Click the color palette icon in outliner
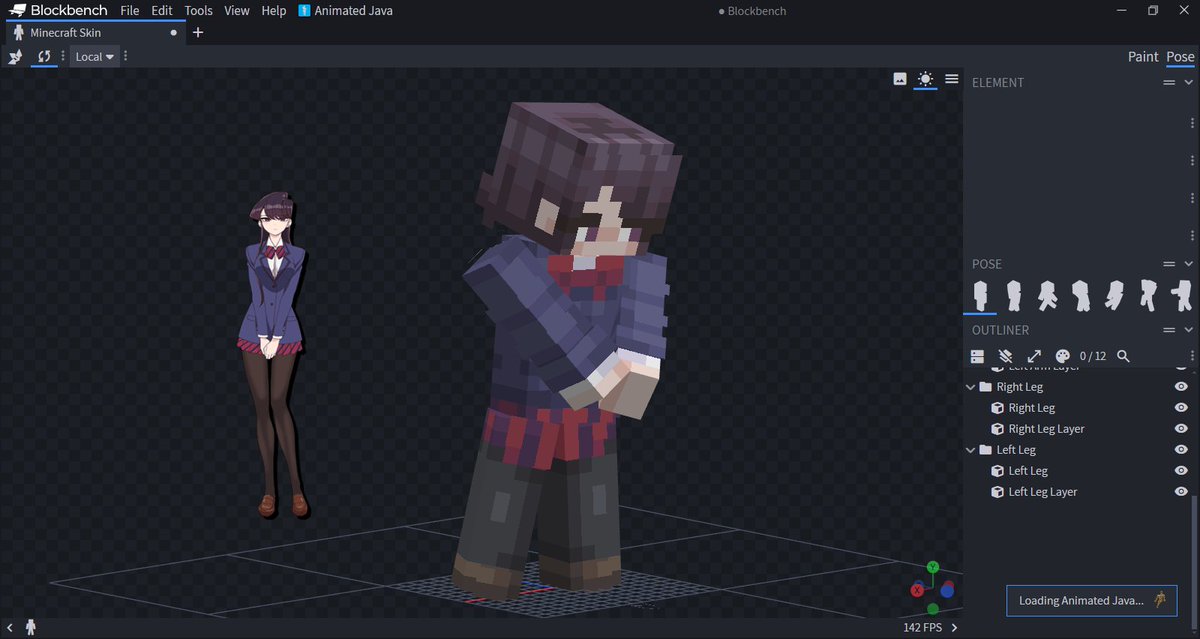This screenshot has height=639, width=1200. (x=1063, y=356)
